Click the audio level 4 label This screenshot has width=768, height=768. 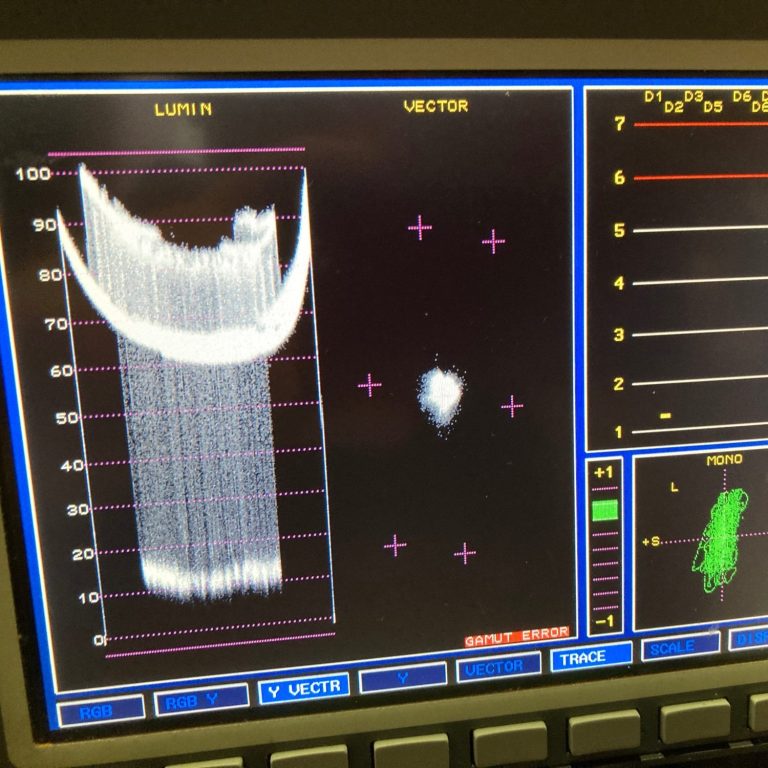619,283
